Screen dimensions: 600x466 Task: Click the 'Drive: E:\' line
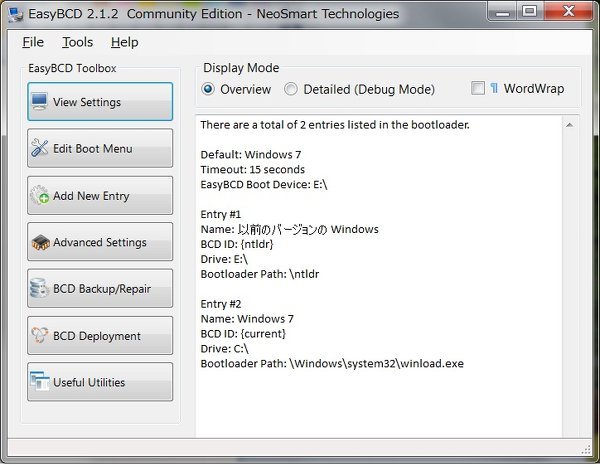(224, 259)
